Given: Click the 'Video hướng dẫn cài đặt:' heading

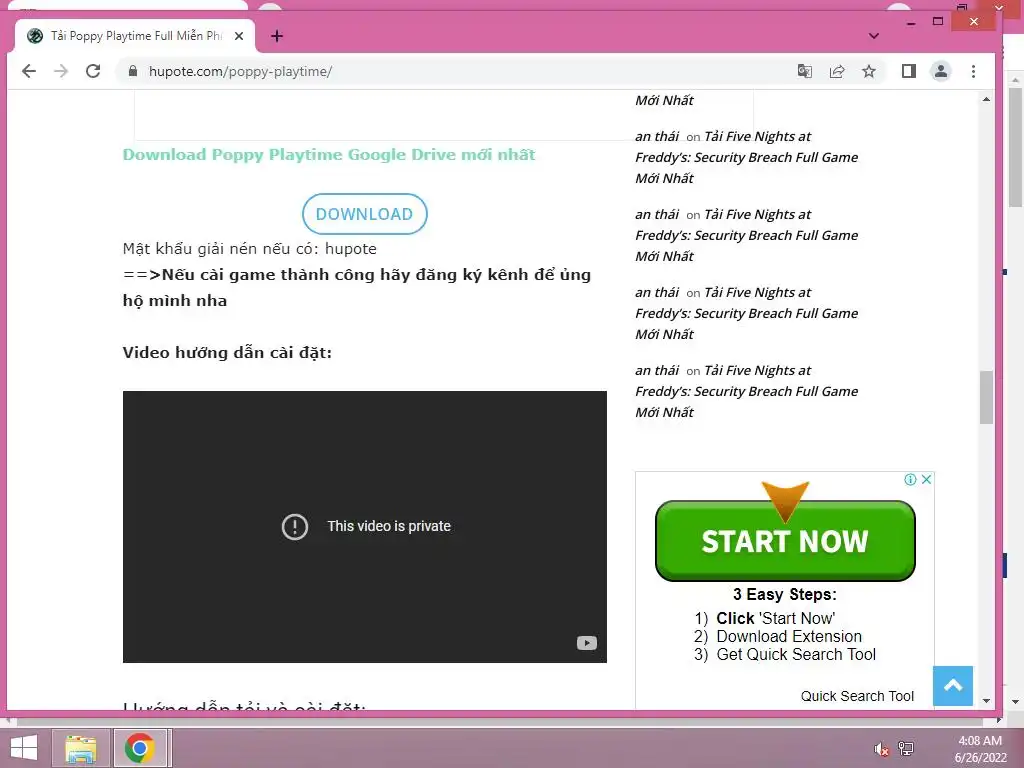Looking at the screenshot, I should 227,353.
